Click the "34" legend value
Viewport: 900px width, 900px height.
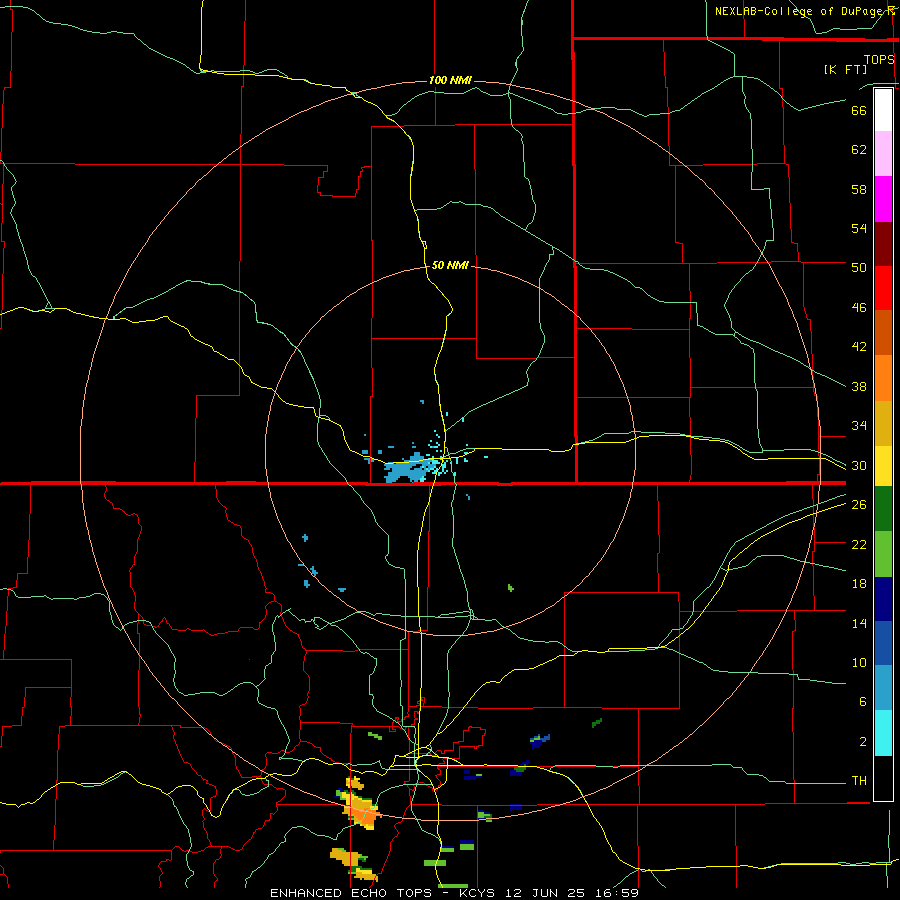tap(859, 426)
